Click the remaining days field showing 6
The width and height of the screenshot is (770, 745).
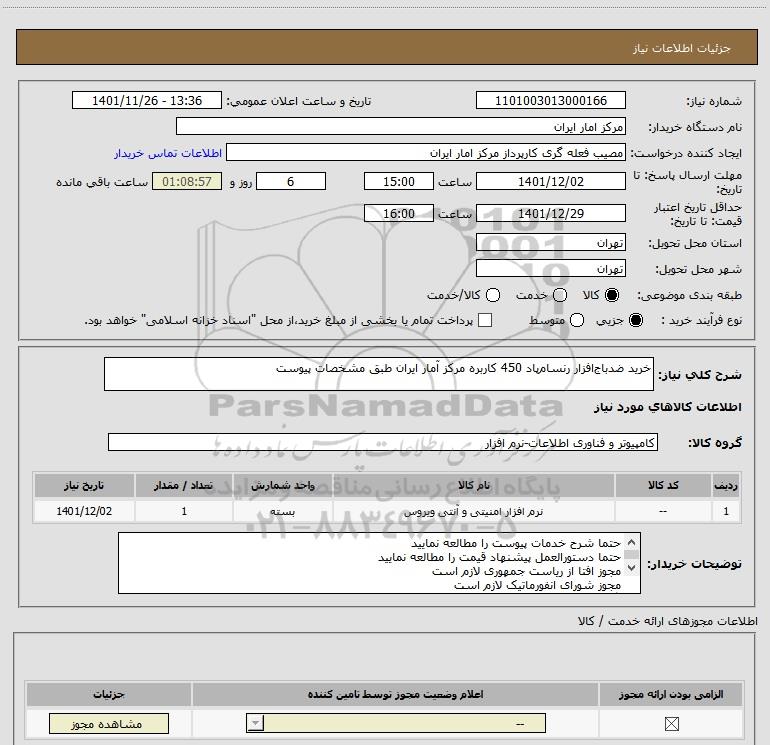pos(291,181)
